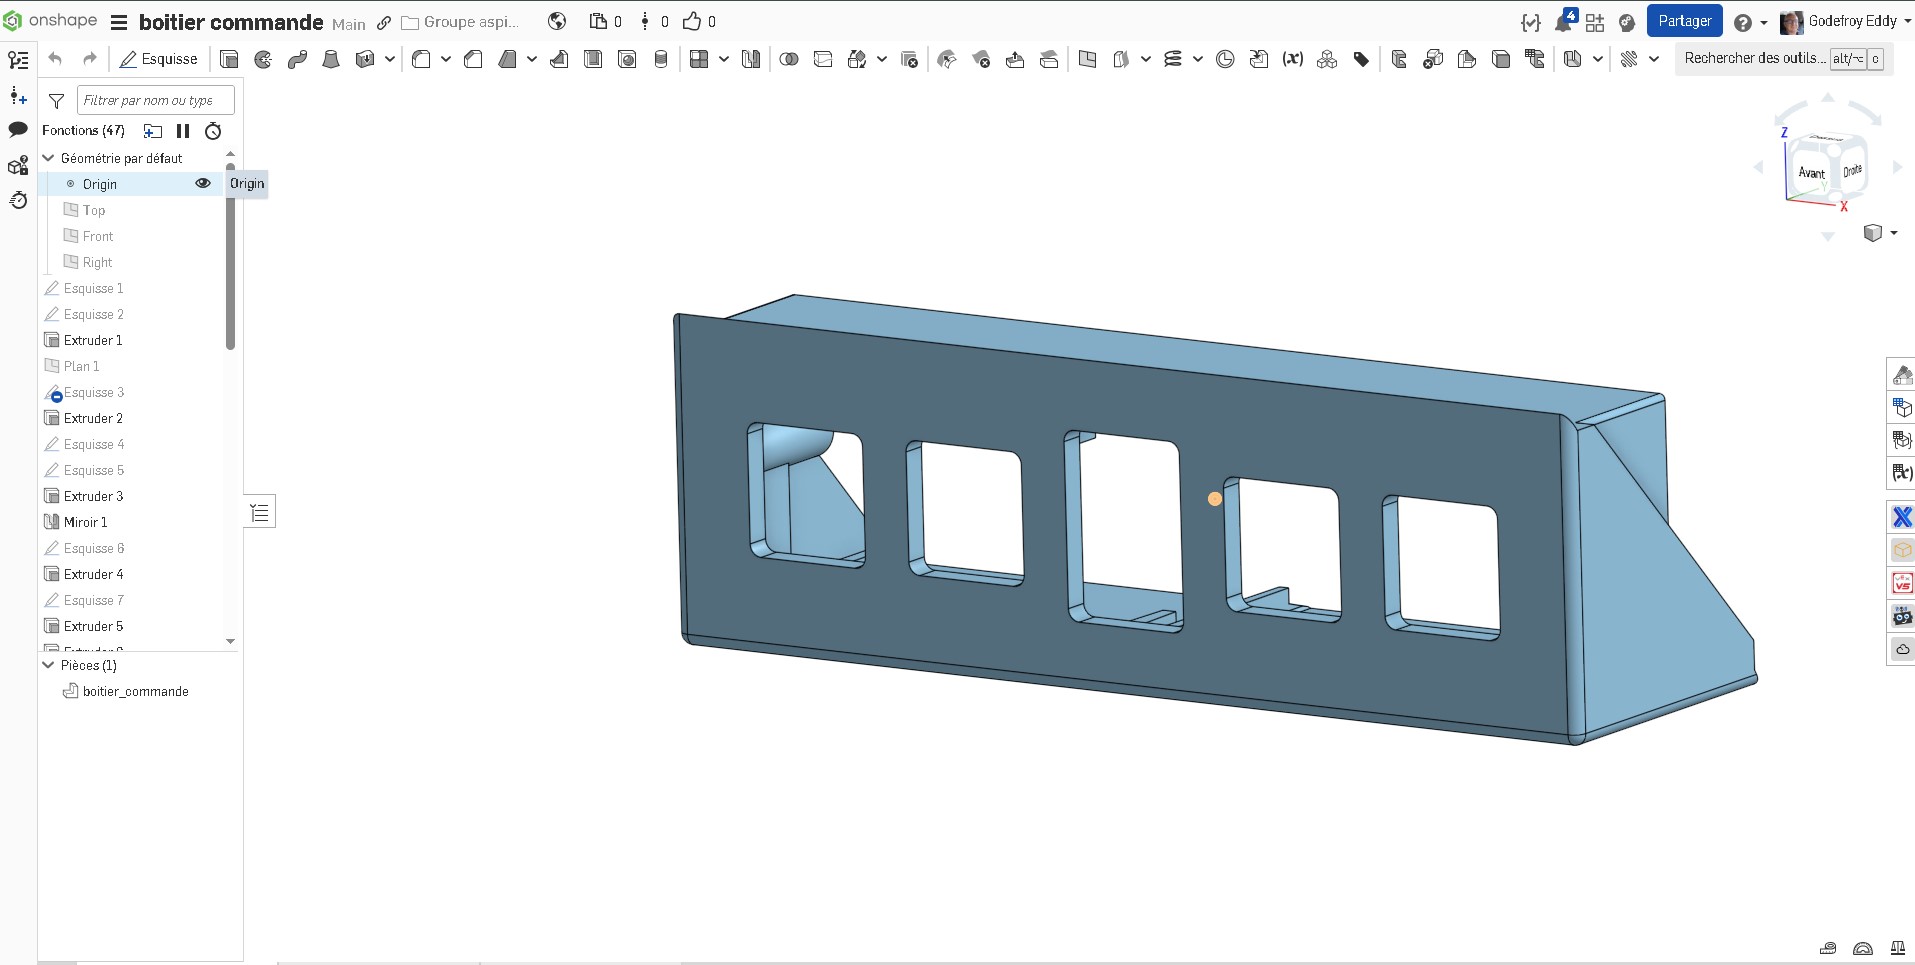Click the Avant face of view cube
This screenshot has height=965, width=1915.
[1811, 173]
